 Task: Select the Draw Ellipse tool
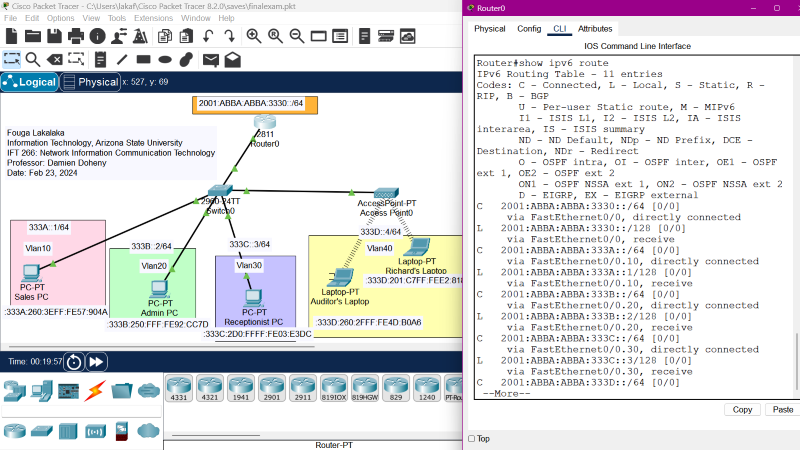click(165, 60)
